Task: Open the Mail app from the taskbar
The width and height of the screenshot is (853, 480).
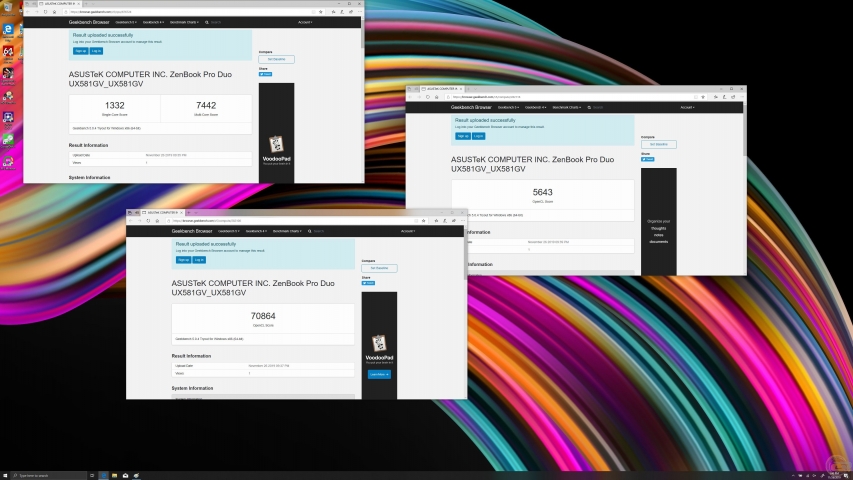Action: (x=125, y=475)
